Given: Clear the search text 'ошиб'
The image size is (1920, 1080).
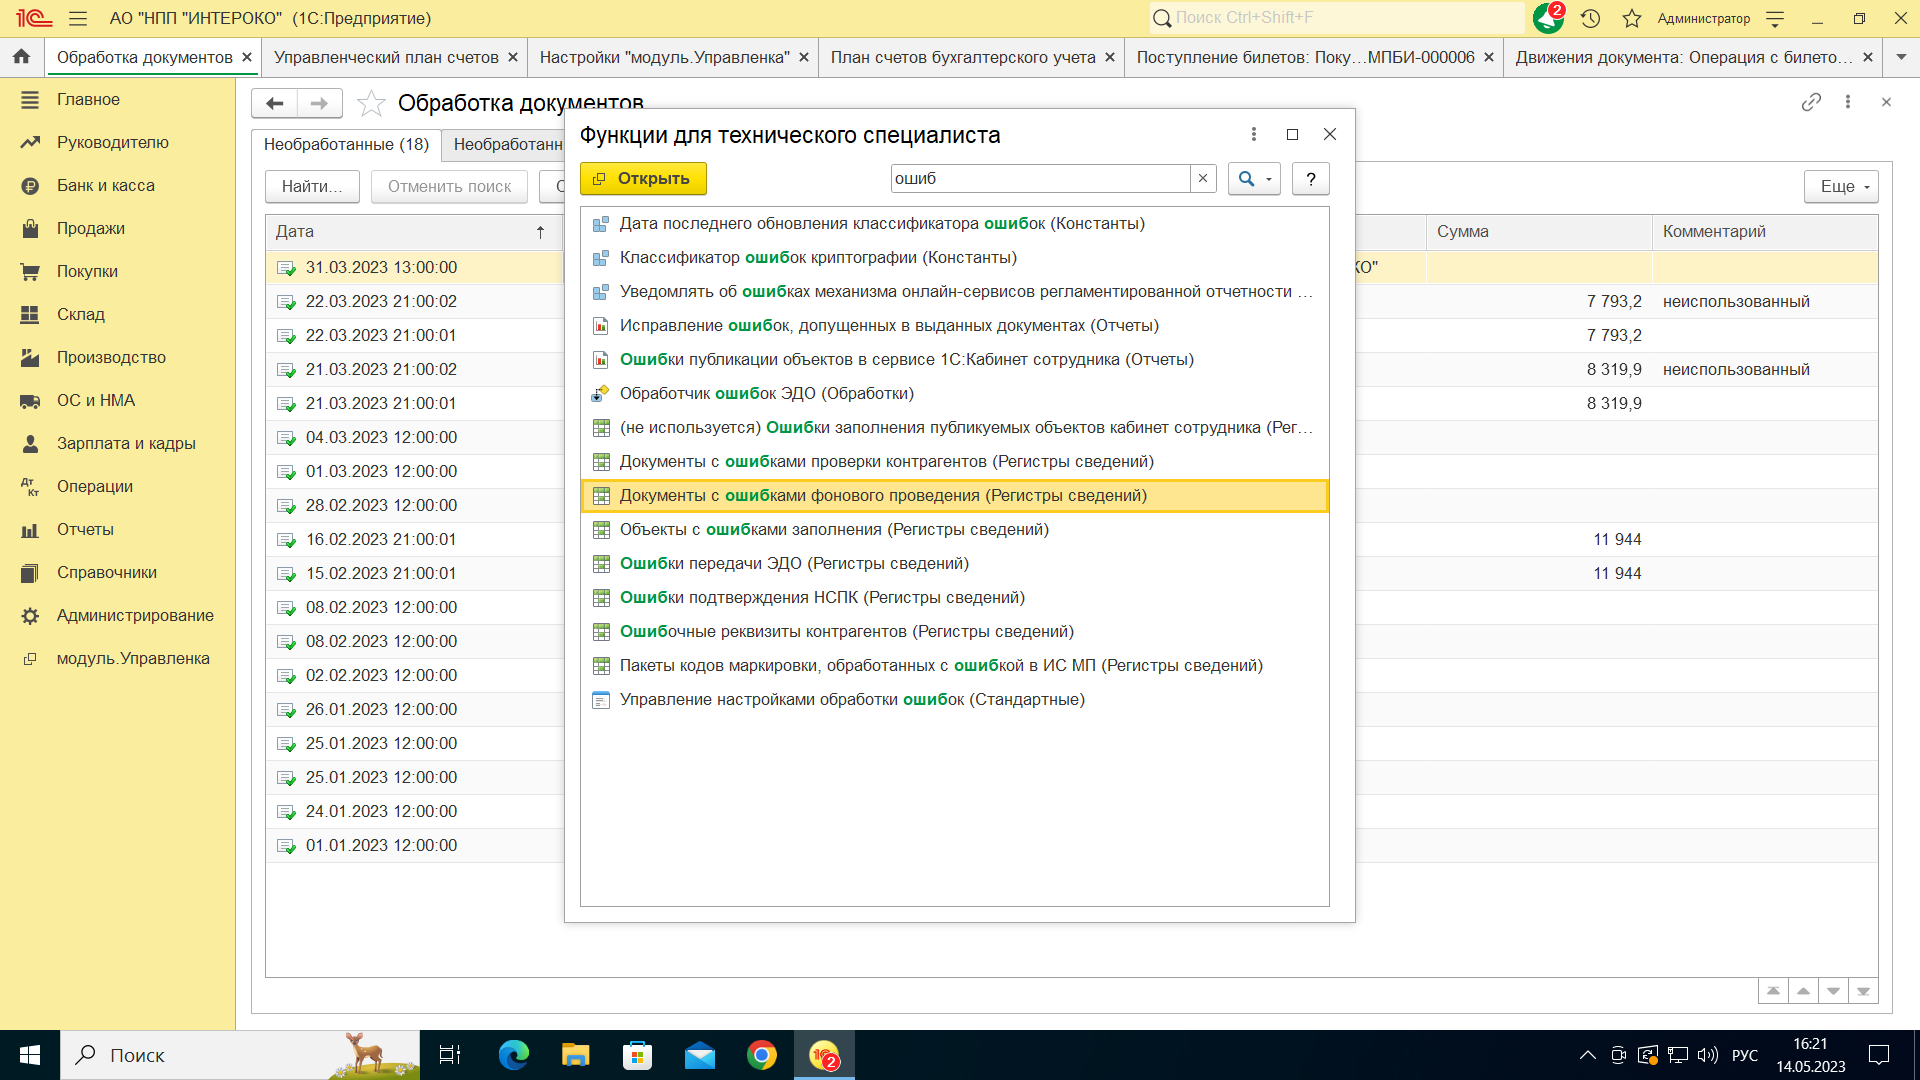Looking at the screenshot, I should [1203, 178].
